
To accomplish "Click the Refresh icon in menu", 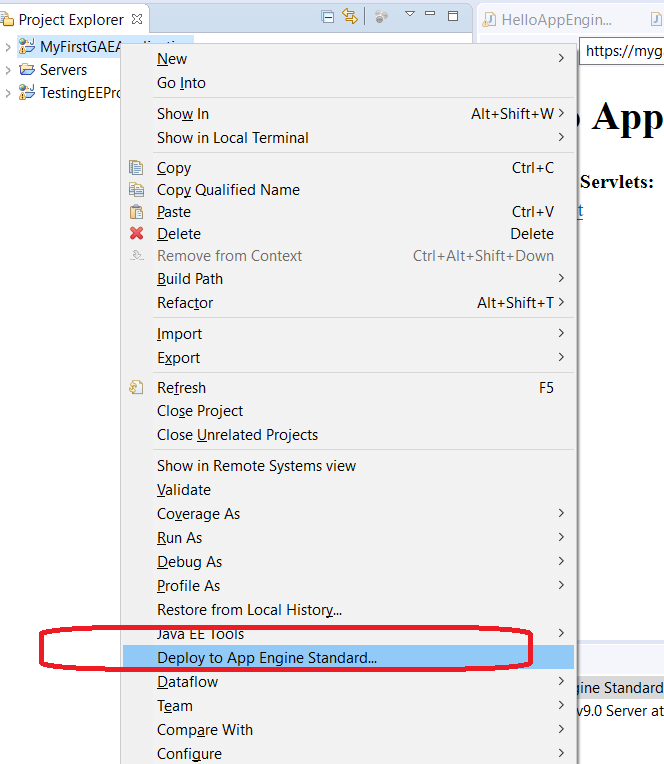I will tap(137, 387).
